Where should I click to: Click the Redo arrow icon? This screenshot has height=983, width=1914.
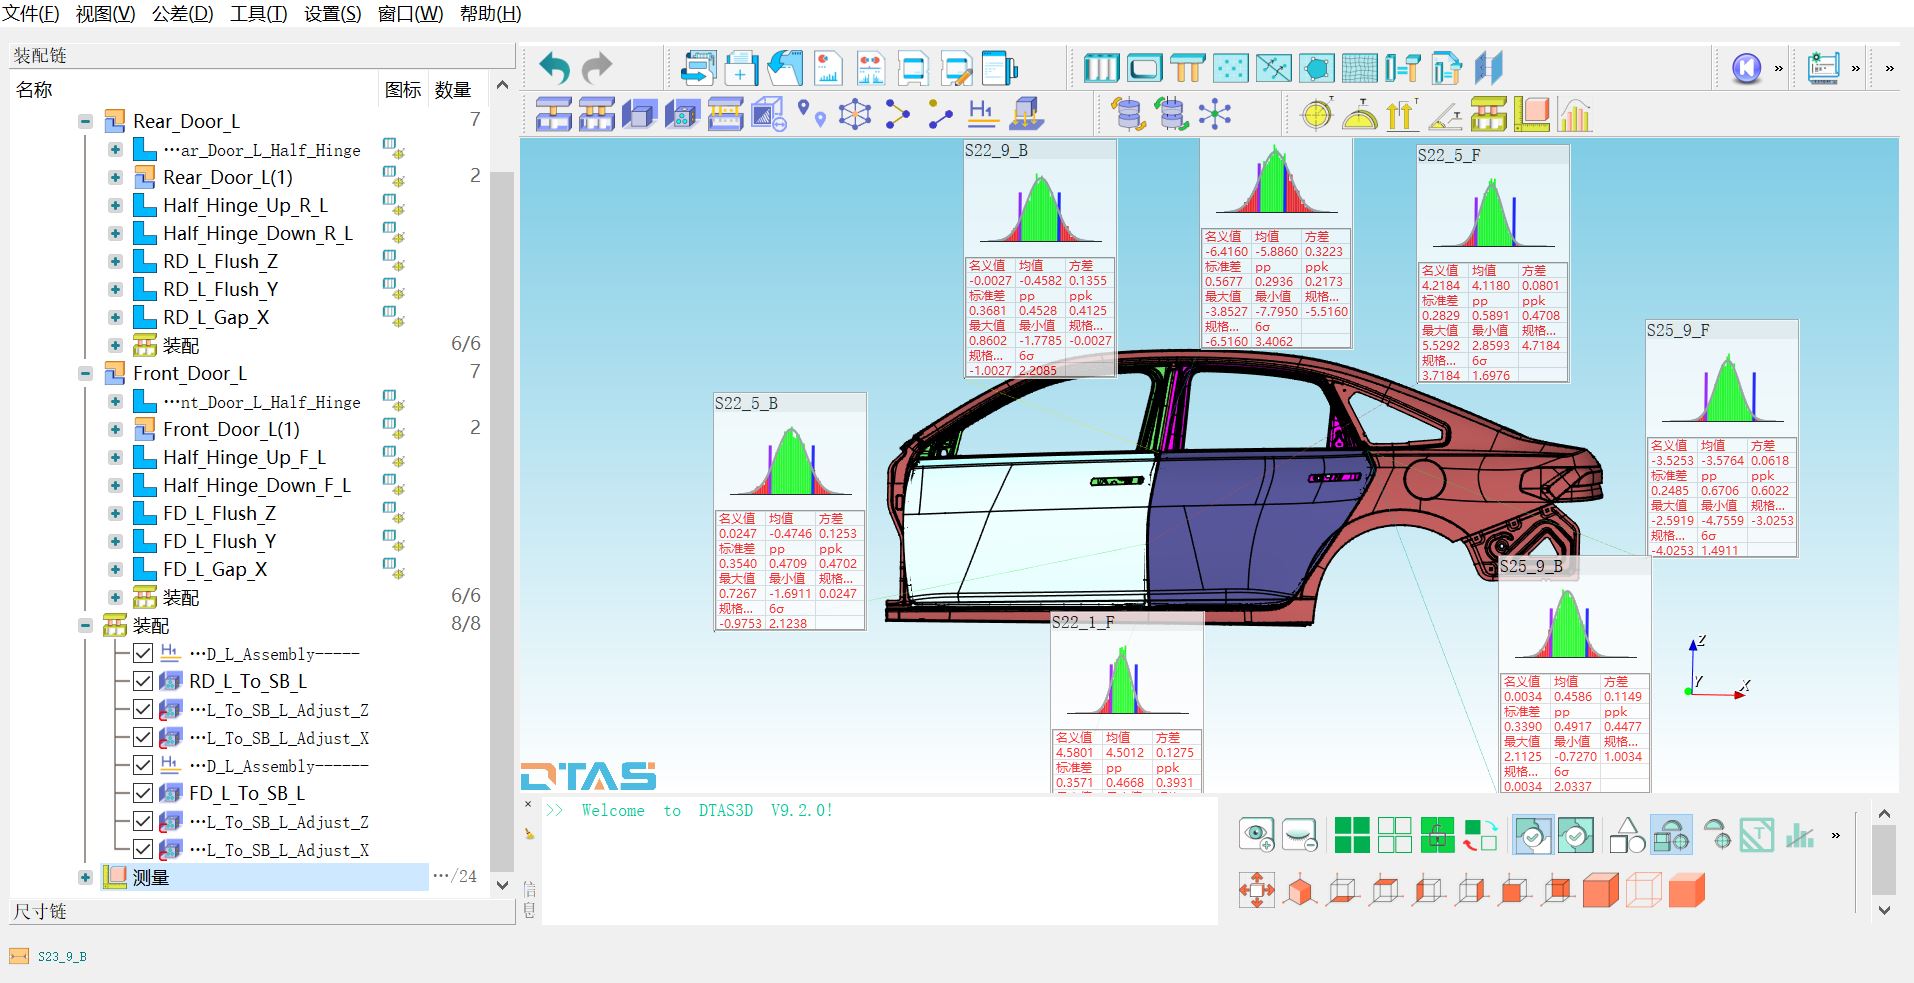(597, 68)
